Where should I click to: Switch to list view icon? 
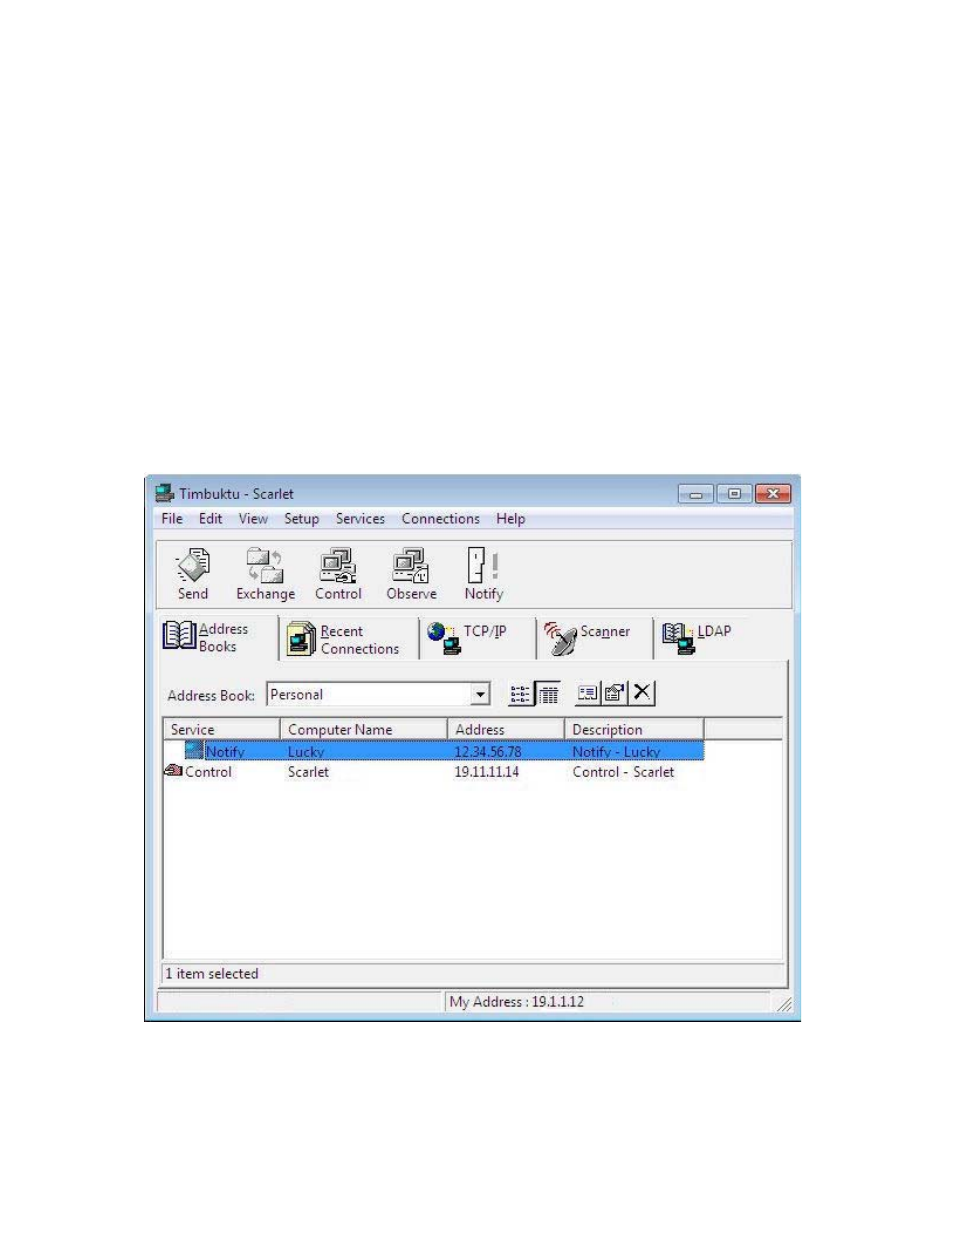[x=520, y=693]
